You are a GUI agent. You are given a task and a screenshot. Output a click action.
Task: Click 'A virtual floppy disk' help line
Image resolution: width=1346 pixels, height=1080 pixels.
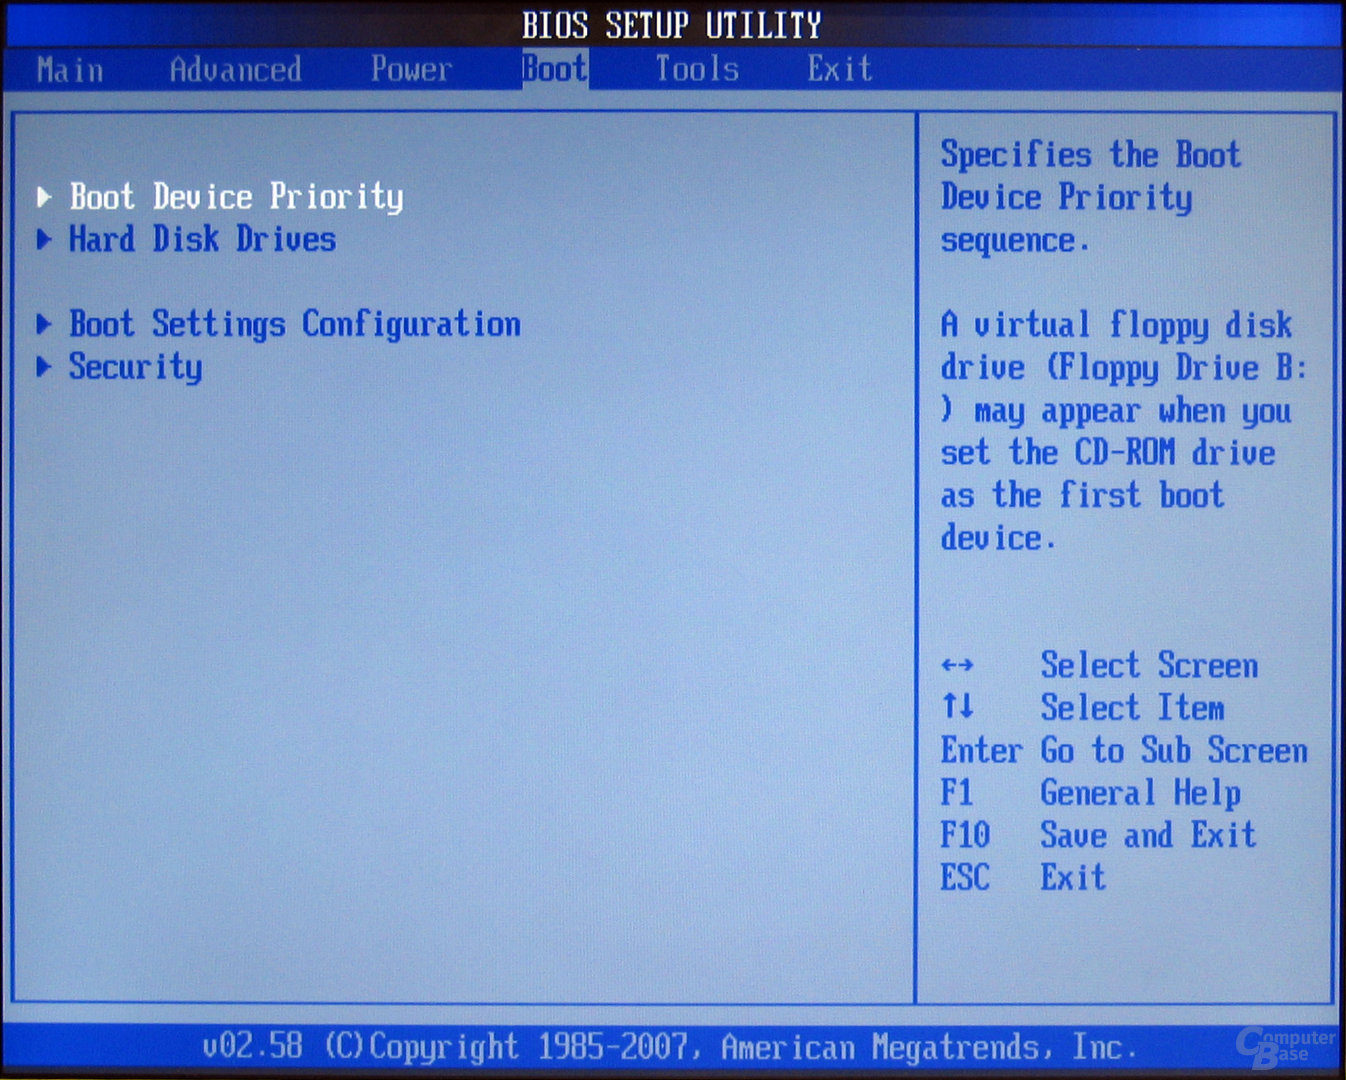[1116, 325]
